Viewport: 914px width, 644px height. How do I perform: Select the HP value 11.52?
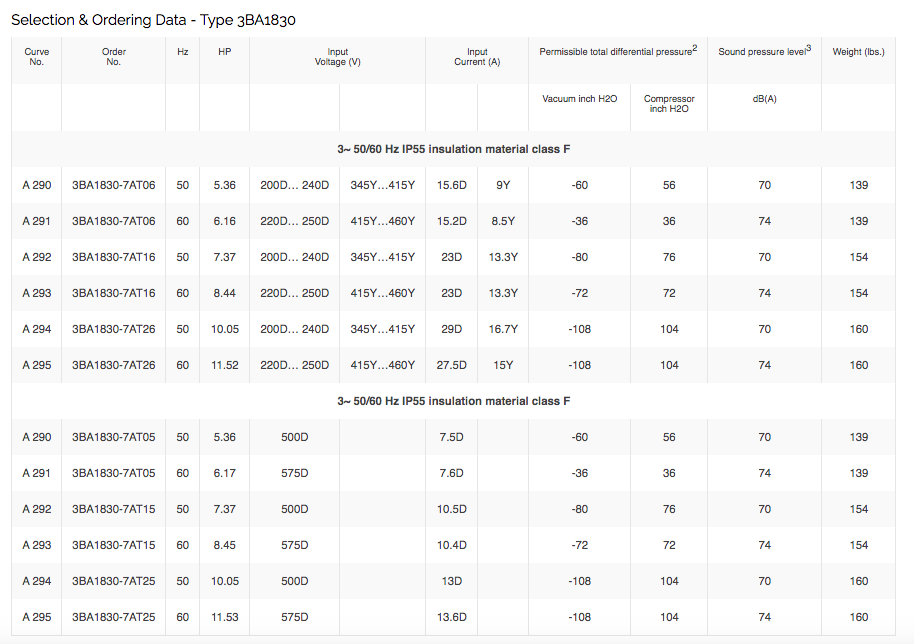point(224,365)
